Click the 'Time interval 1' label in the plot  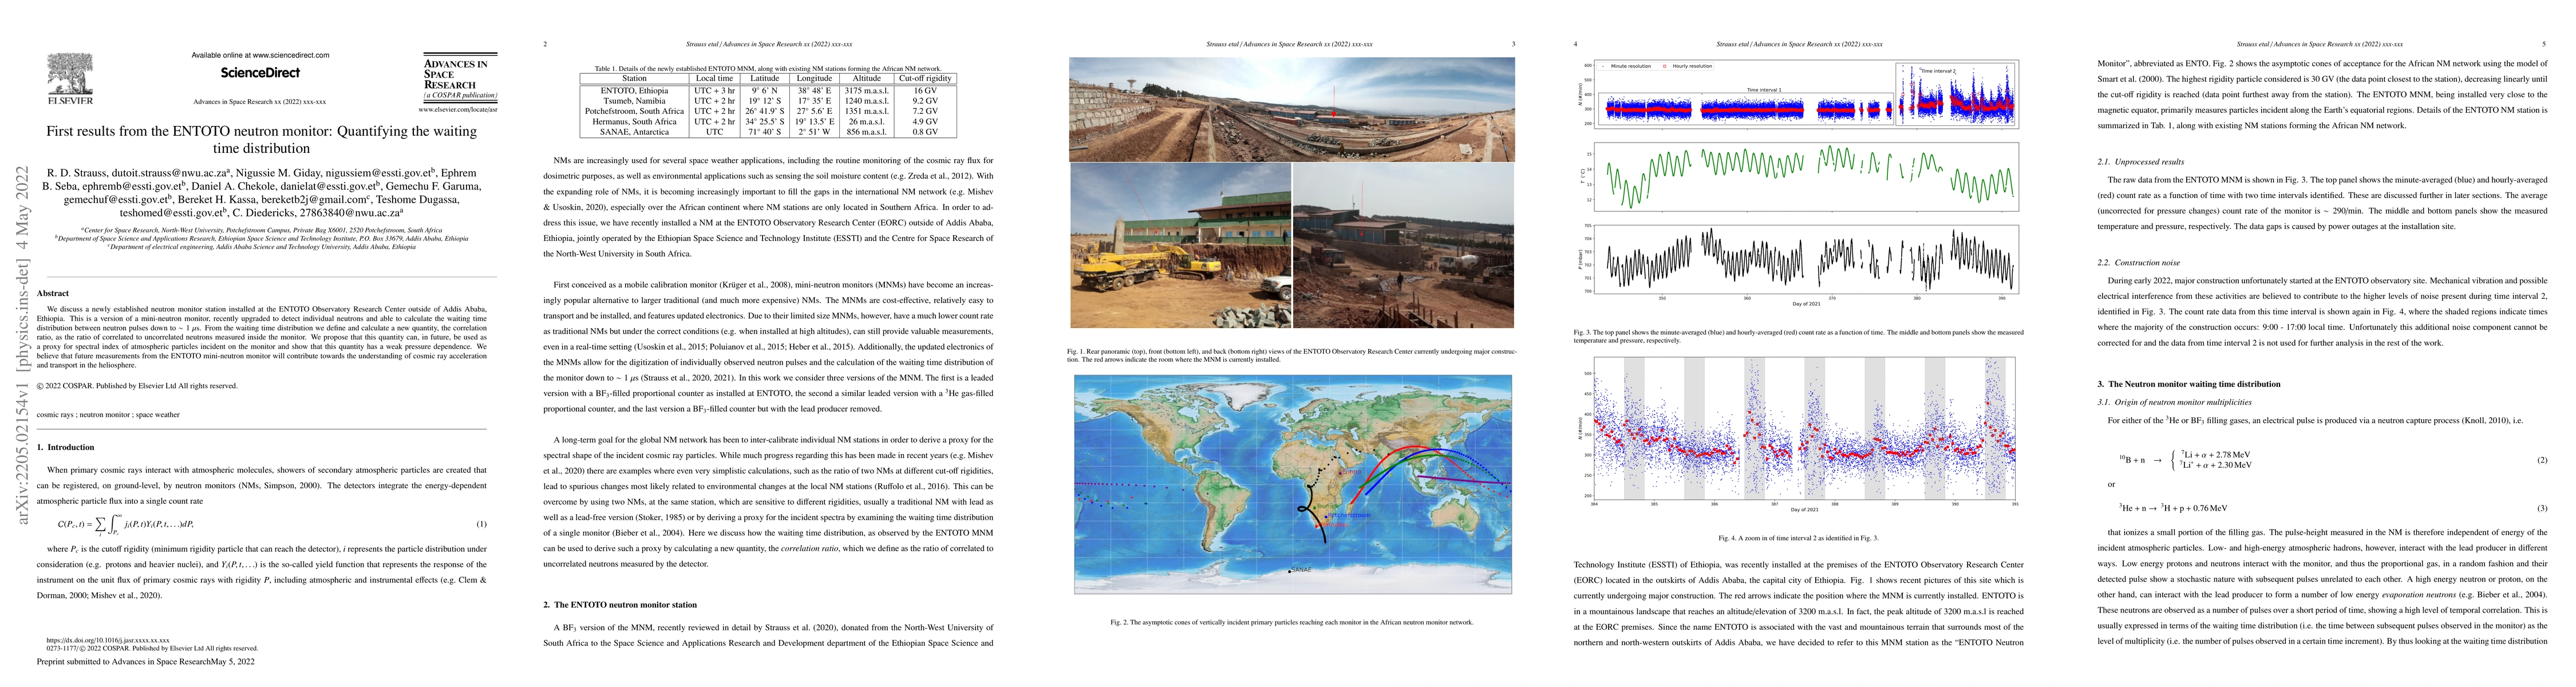(x=1764, y=90)
